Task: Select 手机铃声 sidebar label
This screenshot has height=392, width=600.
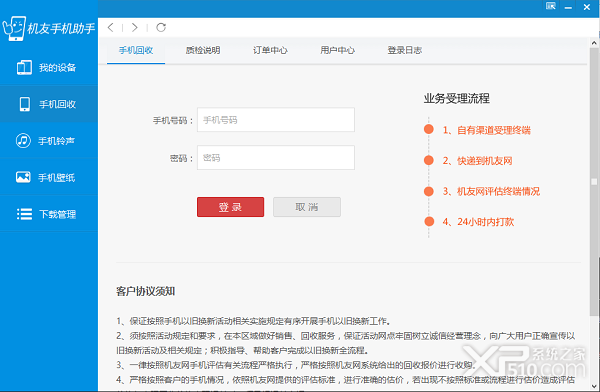Action: (x=56, y=141)
